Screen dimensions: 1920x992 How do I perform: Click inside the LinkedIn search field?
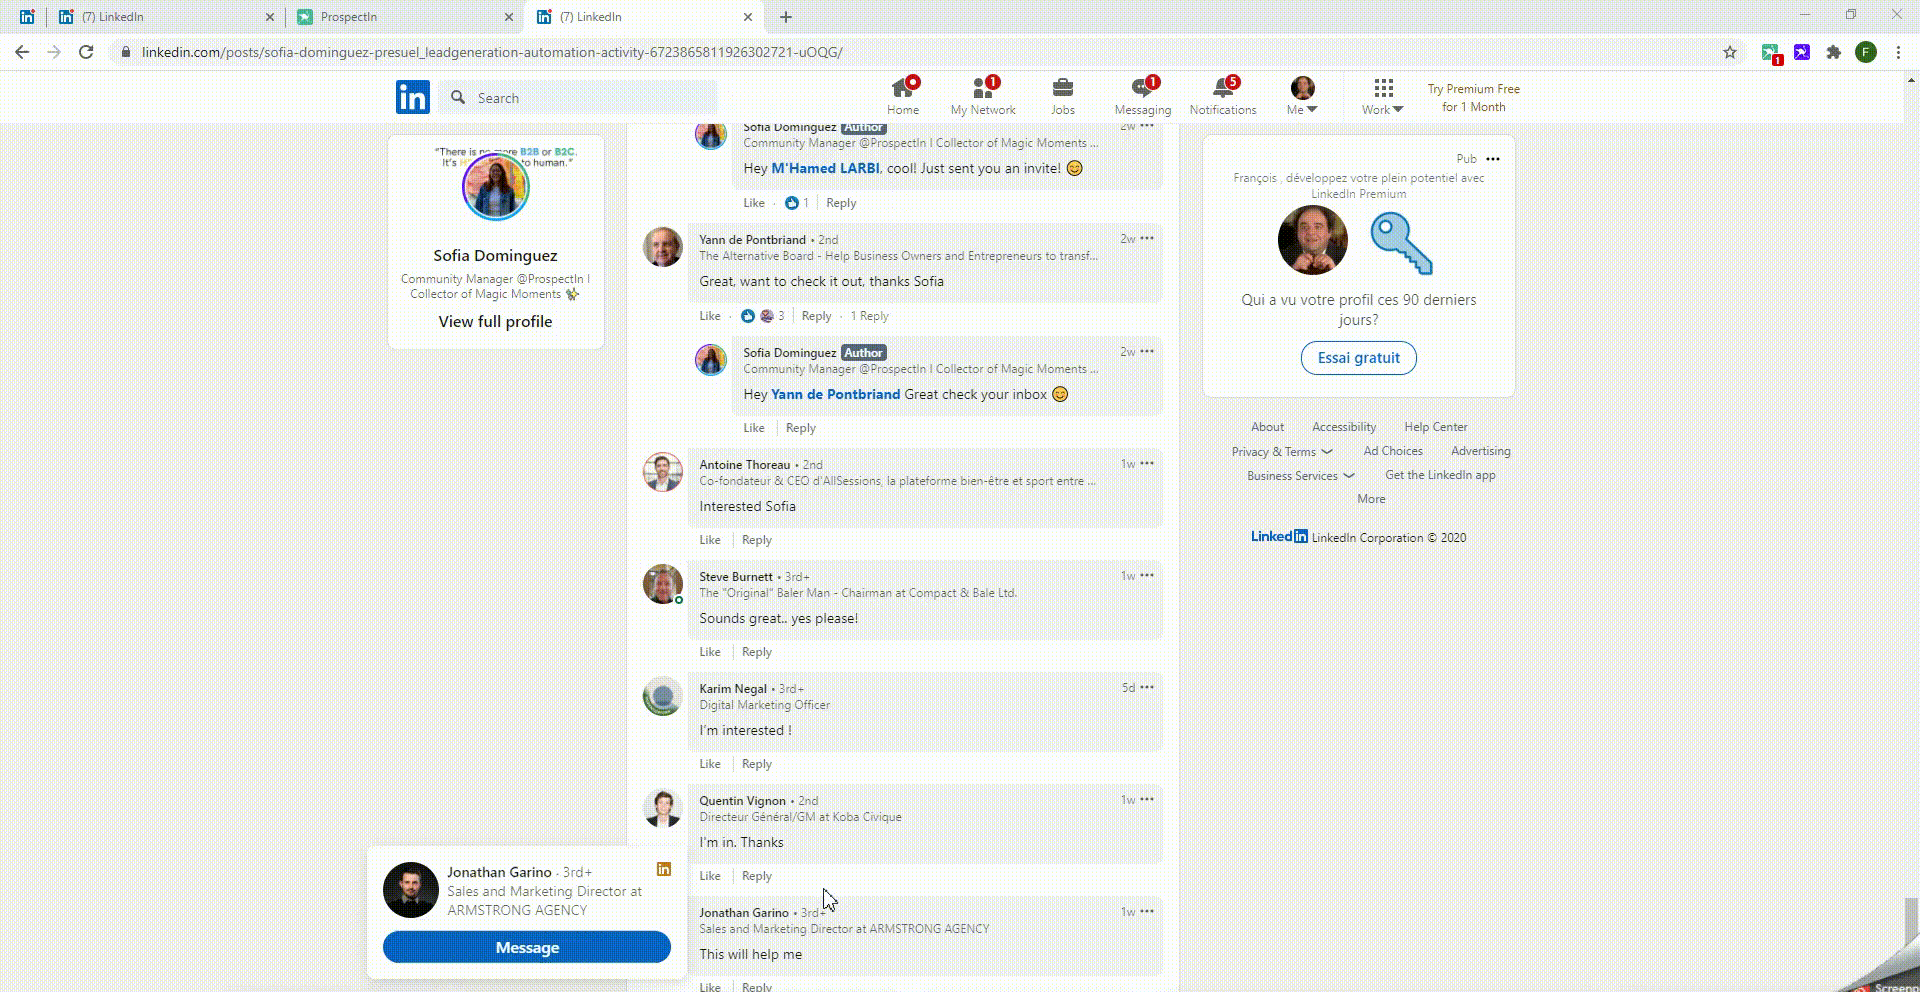click(x=578, y=97)
